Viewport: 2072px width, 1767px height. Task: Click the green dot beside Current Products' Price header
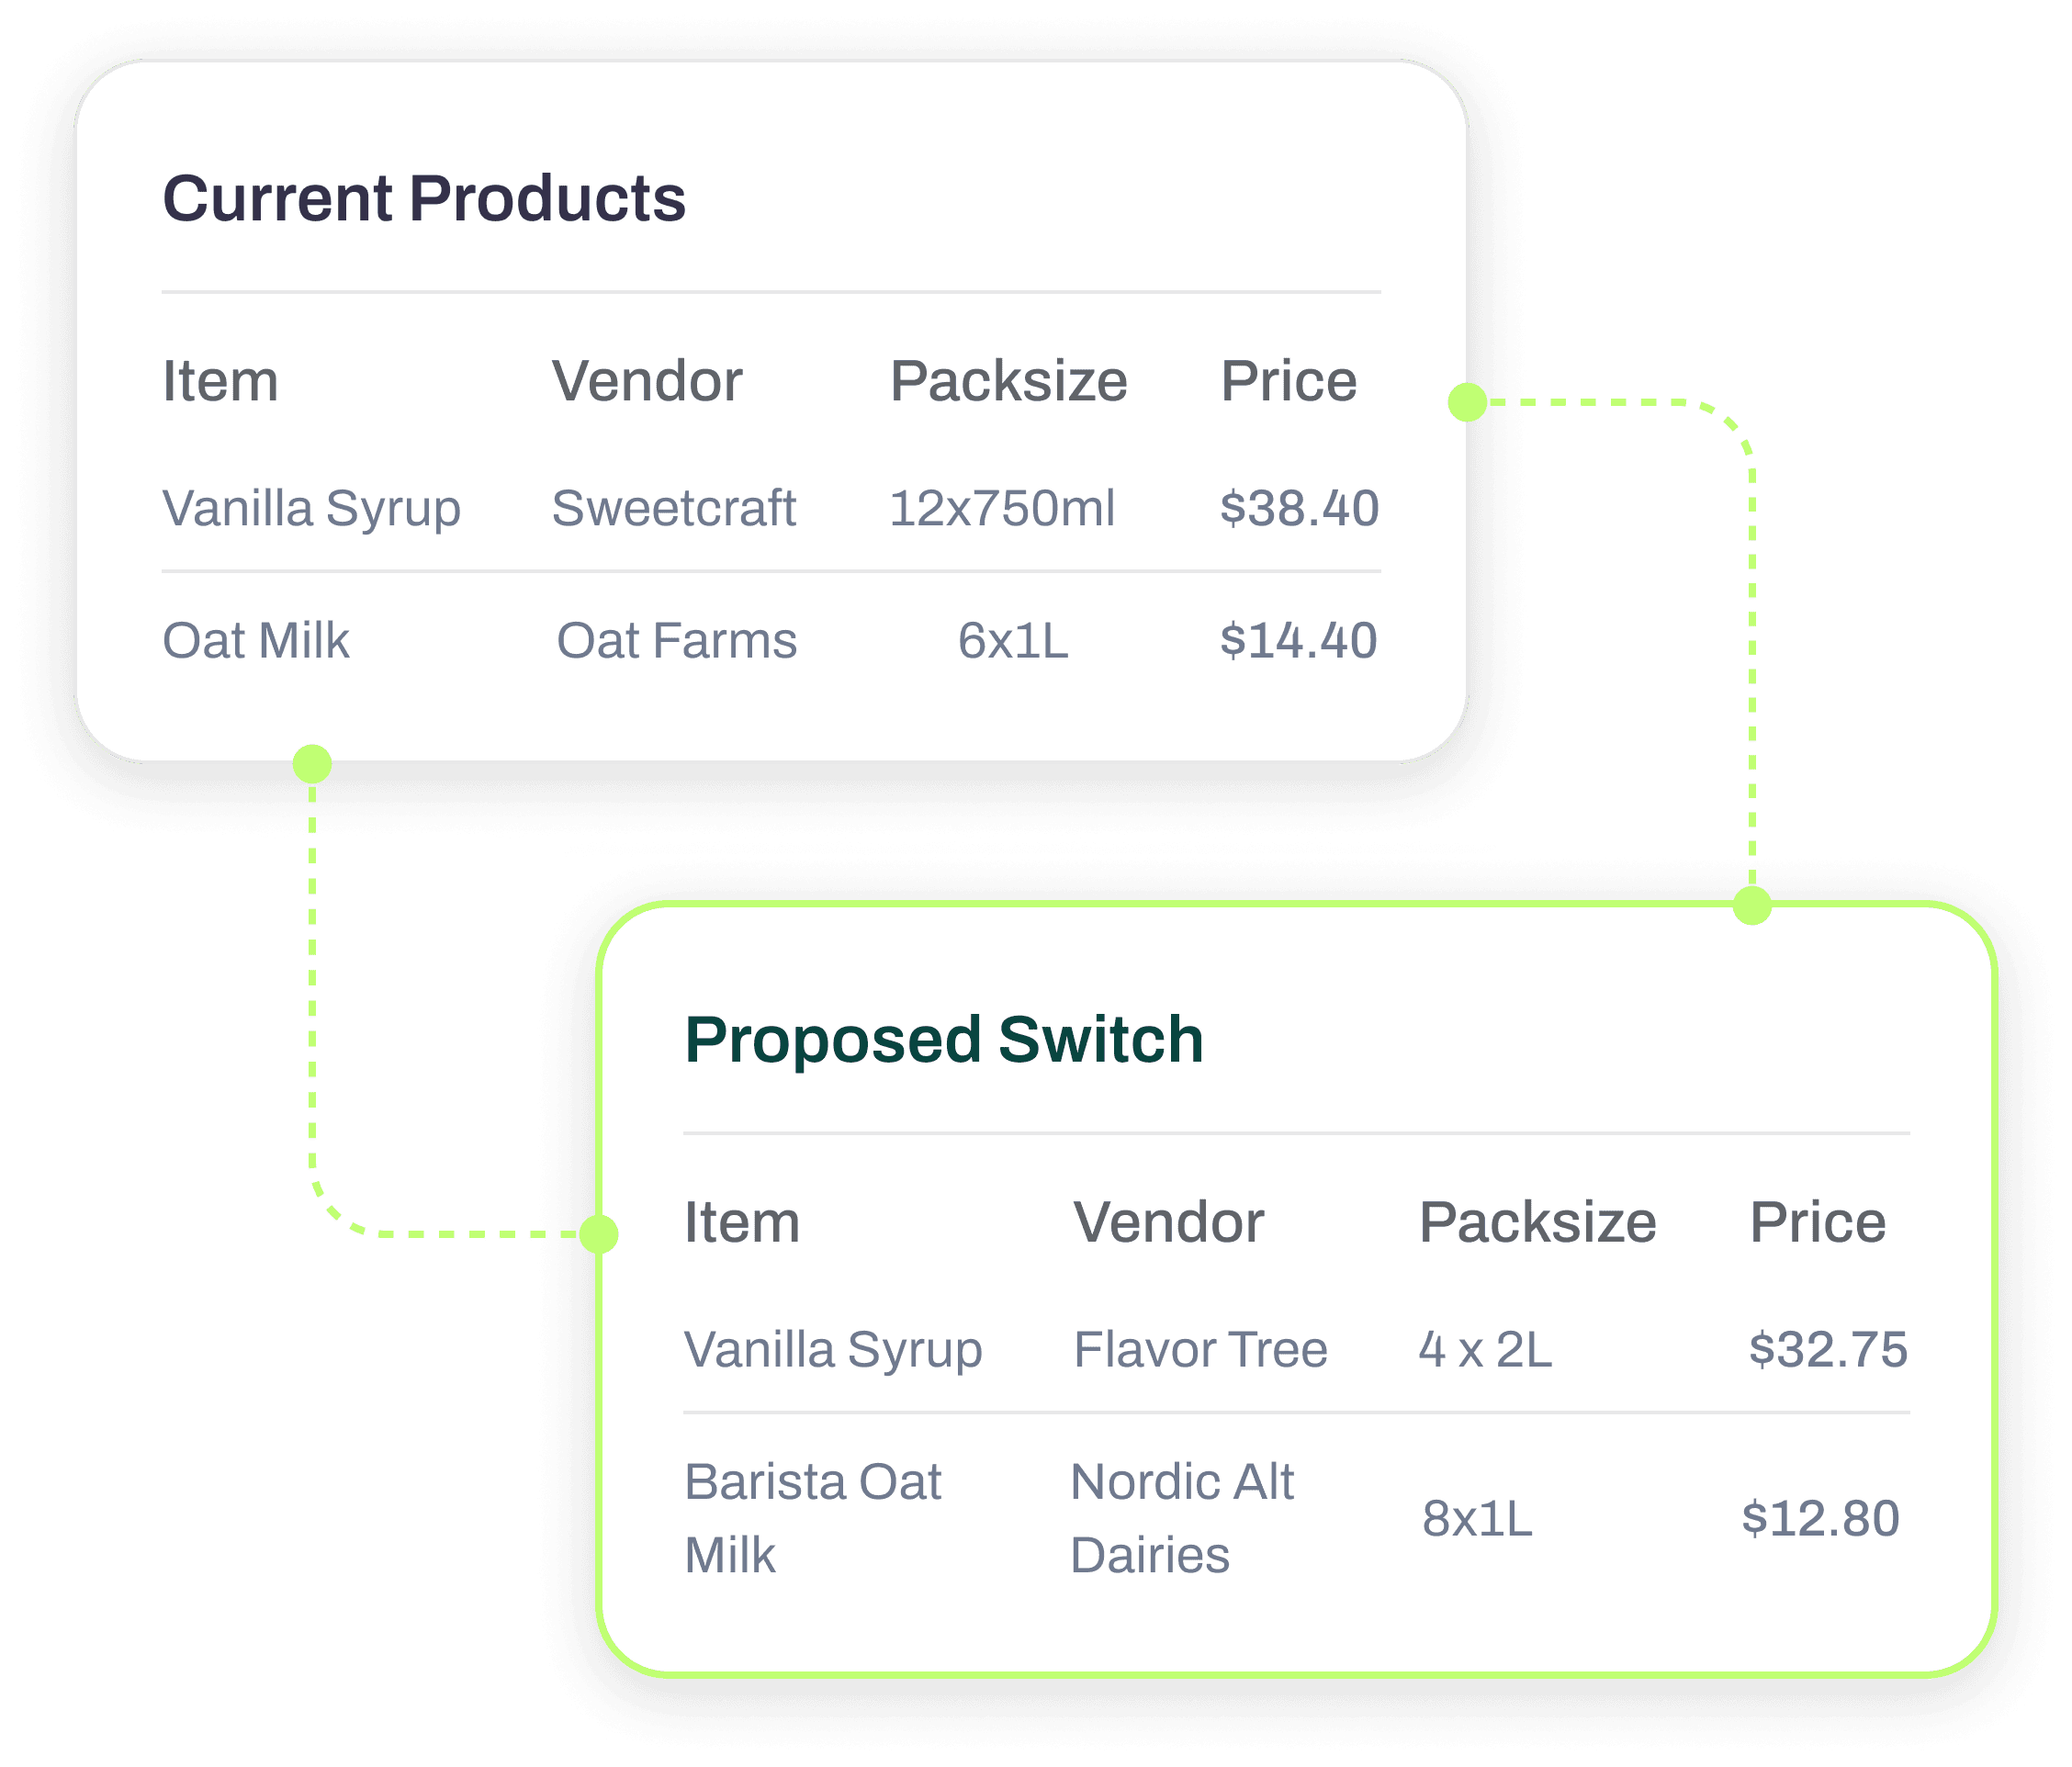[x=1467, y=402]
